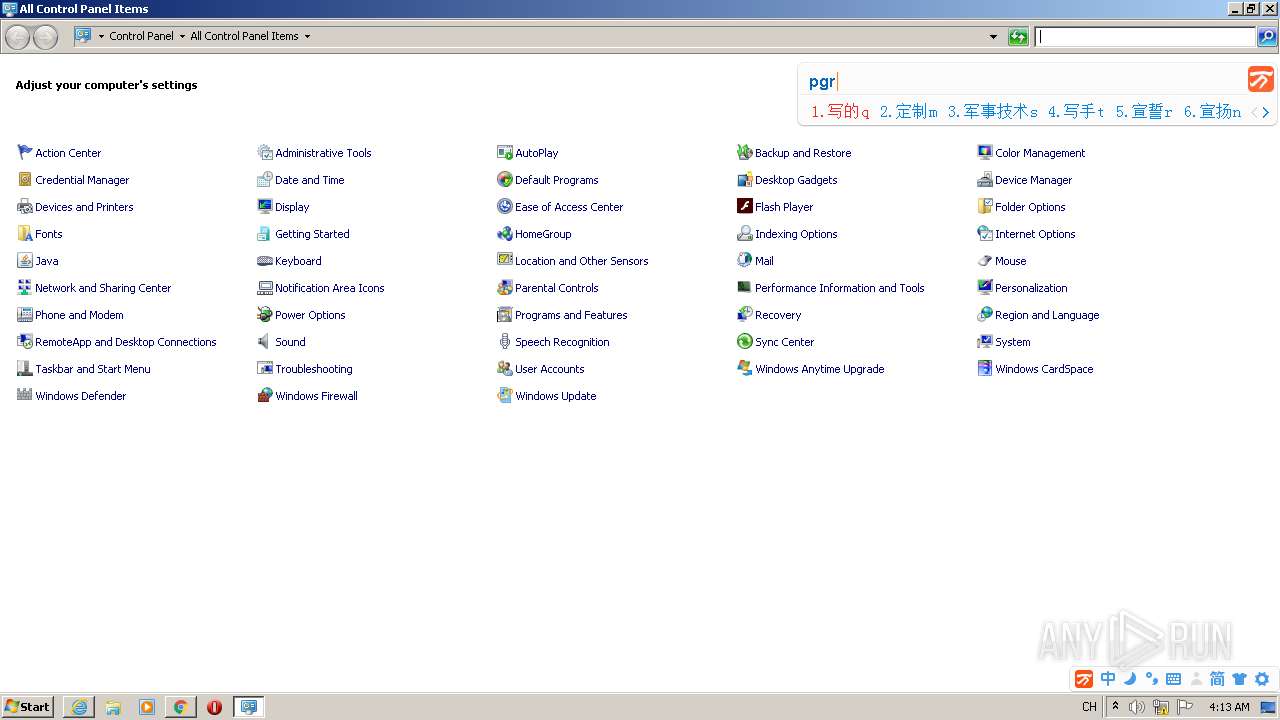
Task: Open the System link
Action: (1012, 342)
